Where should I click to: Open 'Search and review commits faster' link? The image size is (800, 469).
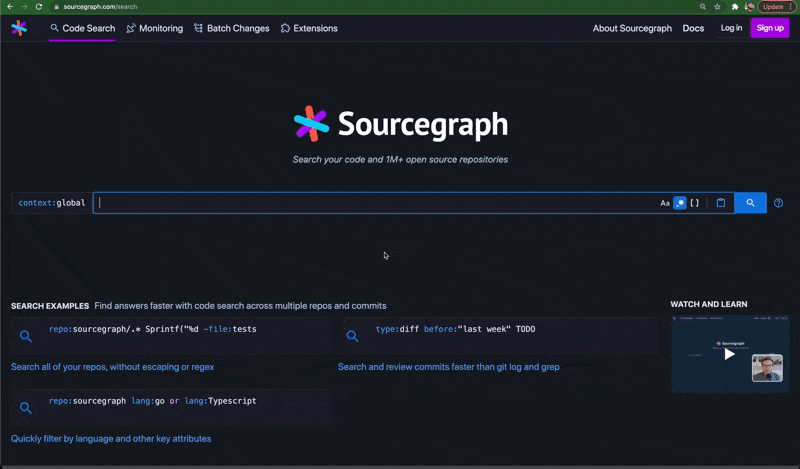coord(448,367)
